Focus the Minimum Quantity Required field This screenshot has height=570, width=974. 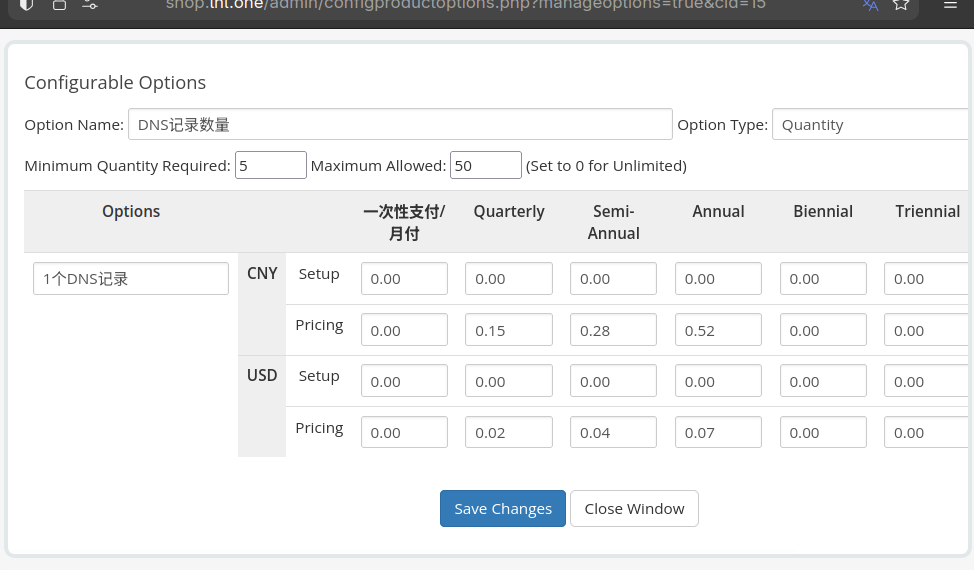270,165
